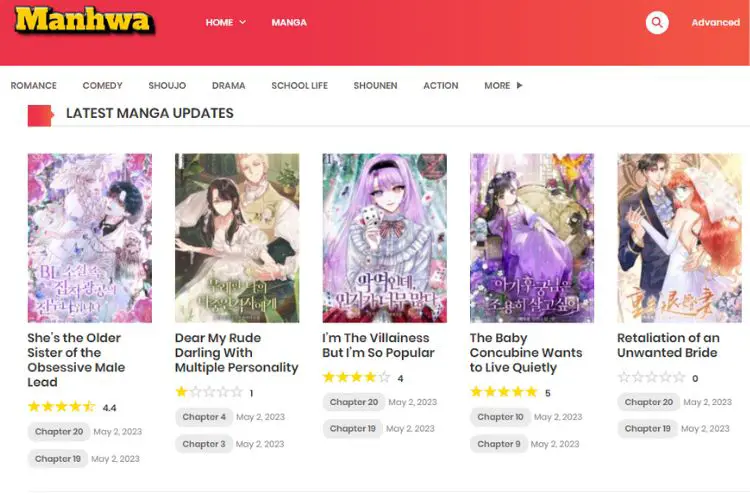750x499 pixels.
Task: Open the Retaliation of an Unwanted Bride cover
Action: (679, 238)
